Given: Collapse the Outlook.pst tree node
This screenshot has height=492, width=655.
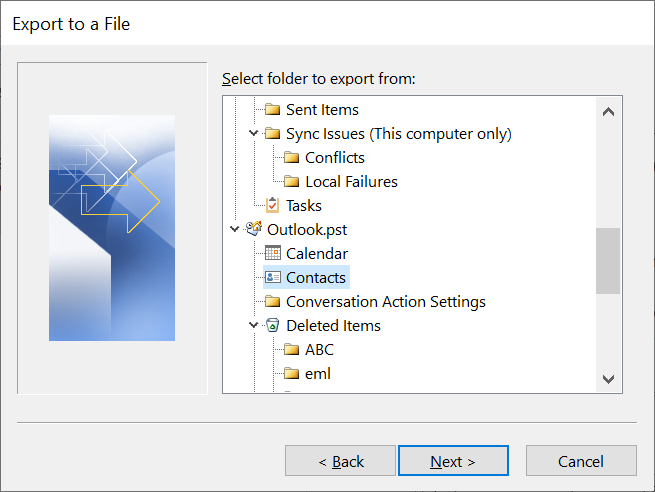Looking at the screenshot, I should click(234, 229).
